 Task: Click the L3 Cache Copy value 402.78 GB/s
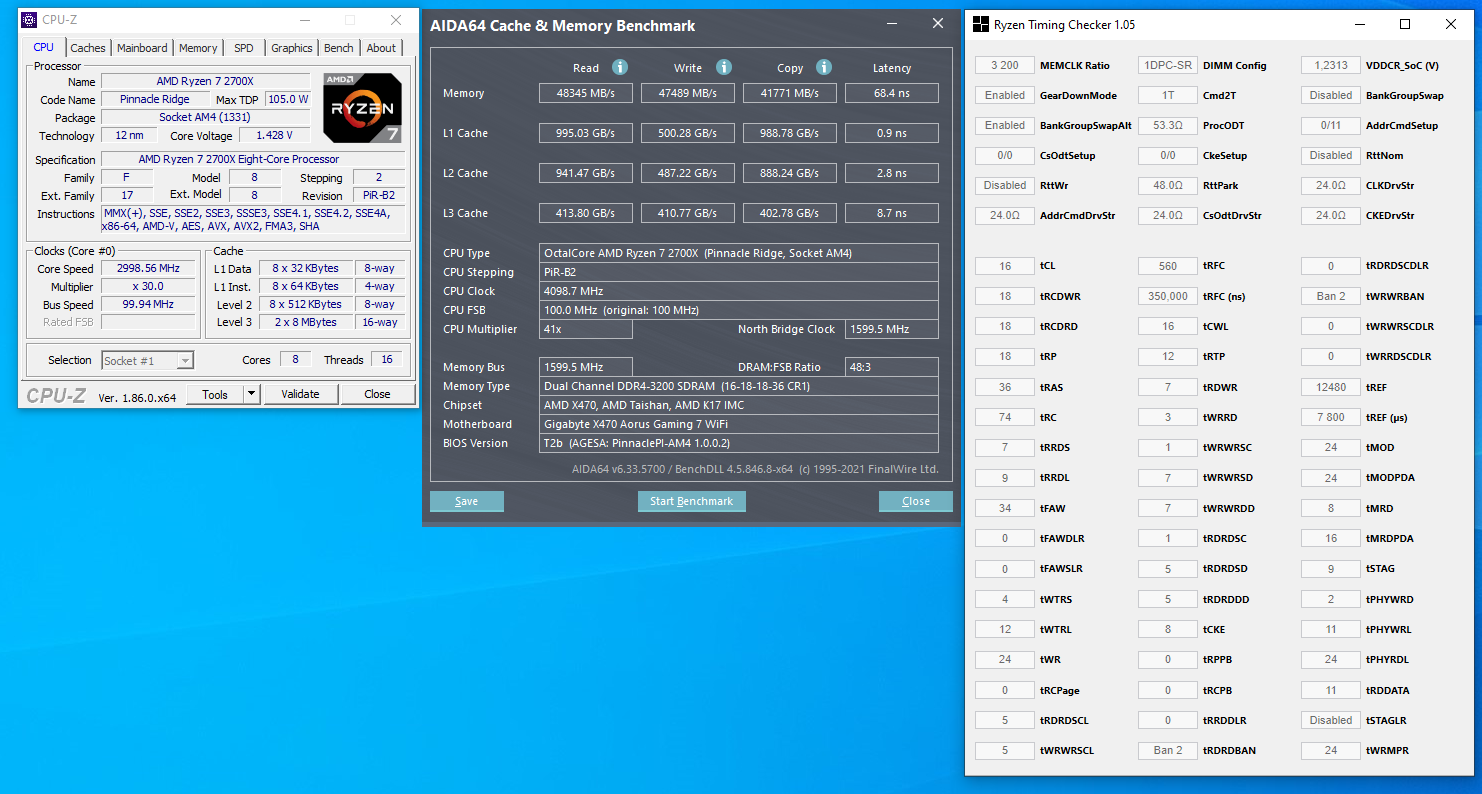[790, 213]
